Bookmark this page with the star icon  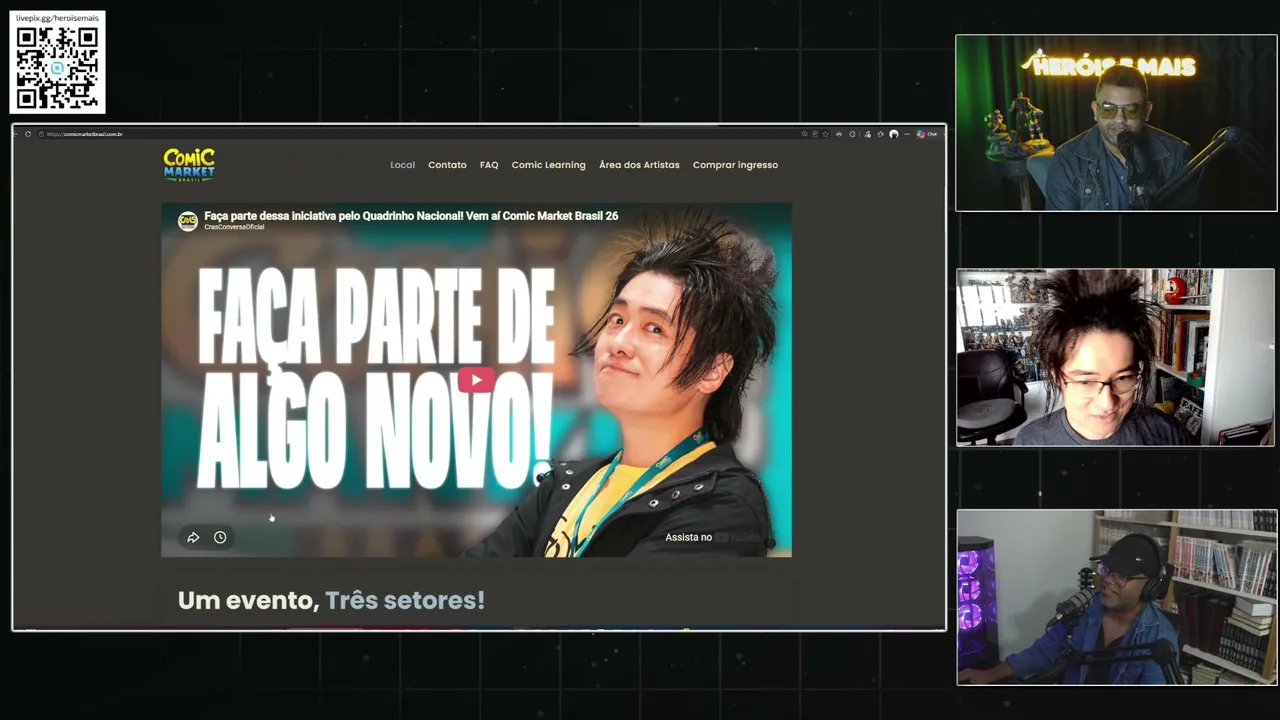coord(826,134)
